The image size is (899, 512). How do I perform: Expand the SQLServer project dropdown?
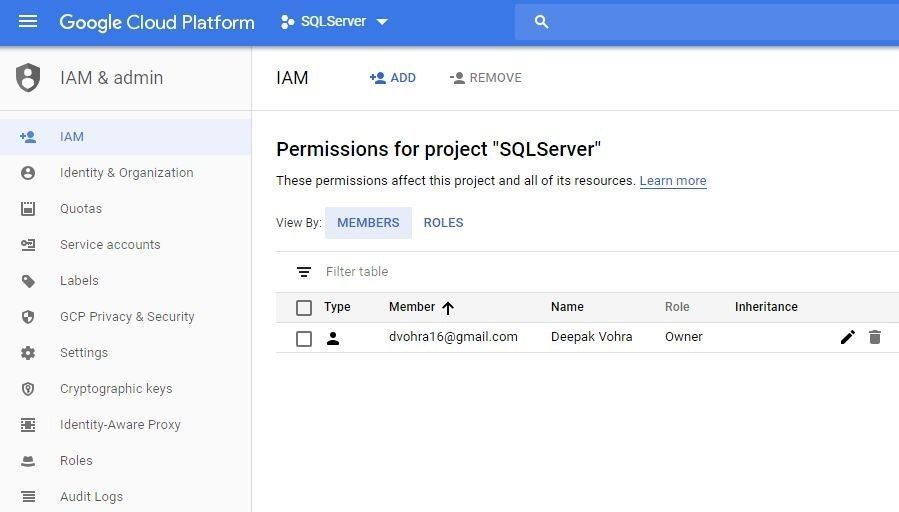coord(382,22)
